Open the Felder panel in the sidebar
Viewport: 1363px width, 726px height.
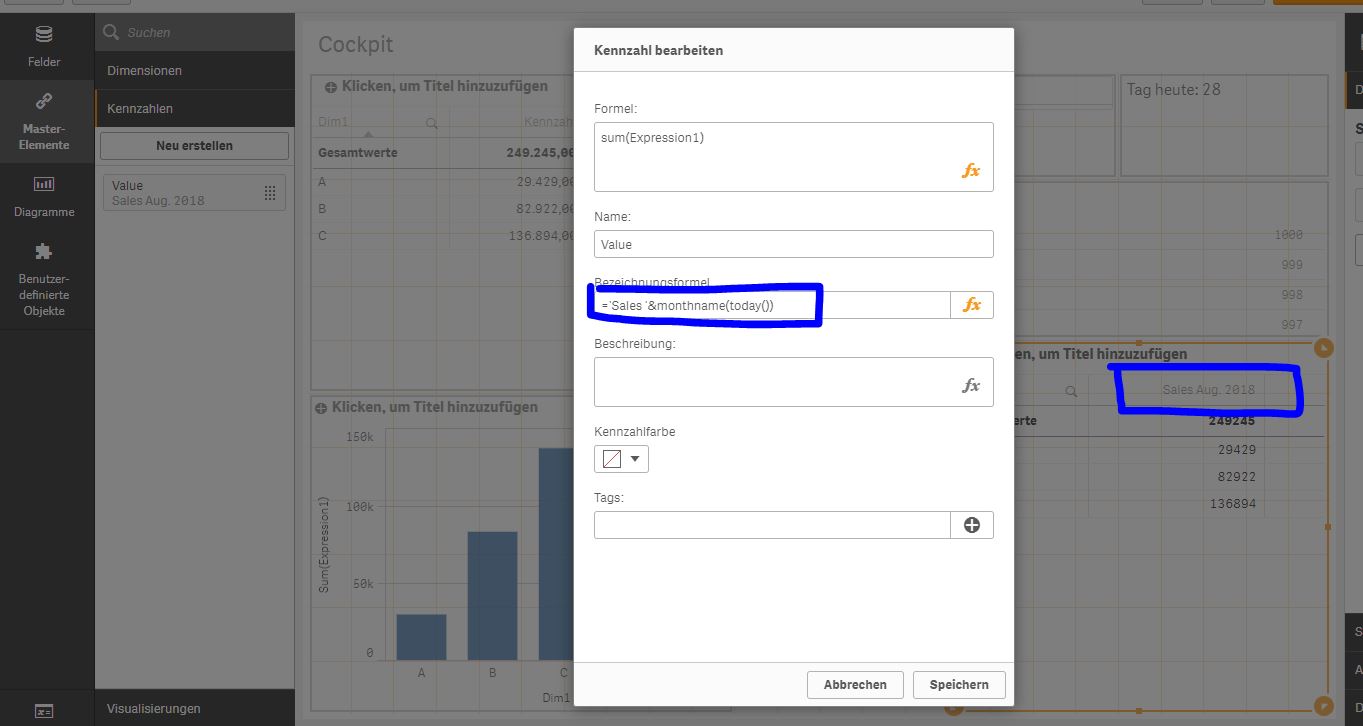coord(44,47)
